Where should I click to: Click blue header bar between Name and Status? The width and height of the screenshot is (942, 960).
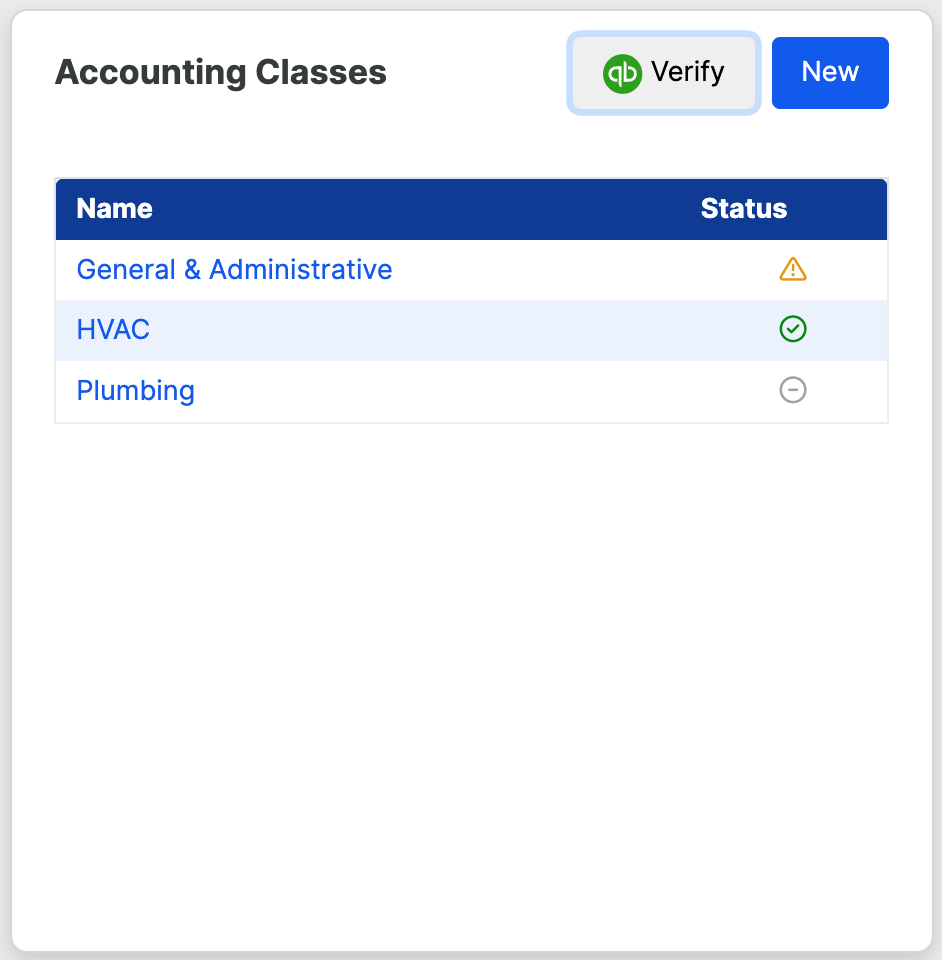tap(420, 209)
